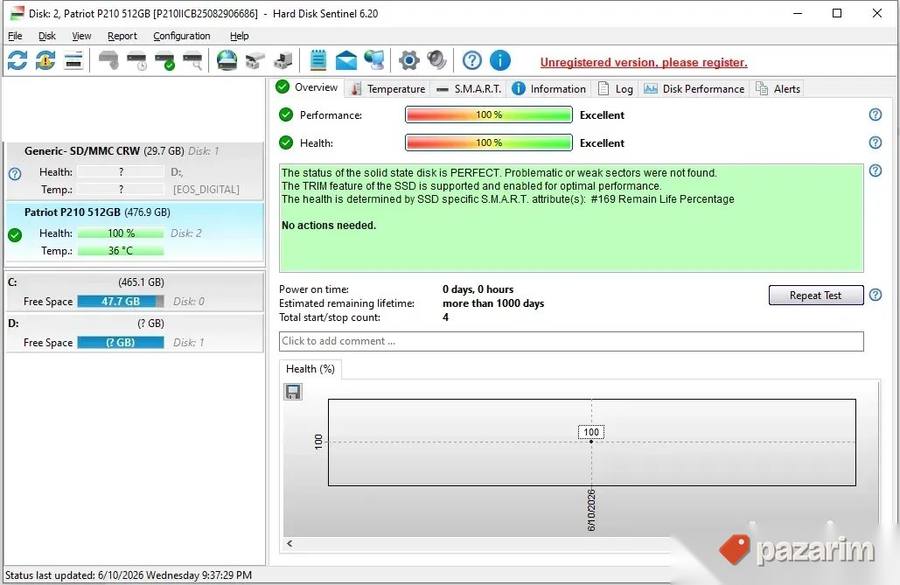Viewport: 900px width, 585px height.
Task: Save the Health graph with the floppy icon
Action: tap(293, 392)
